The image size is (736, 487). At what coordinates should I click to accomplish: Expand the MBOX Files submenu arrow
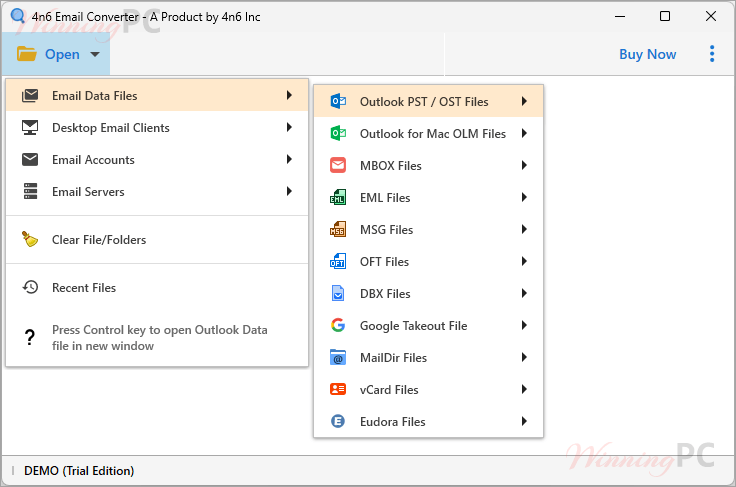click(524, 165)
